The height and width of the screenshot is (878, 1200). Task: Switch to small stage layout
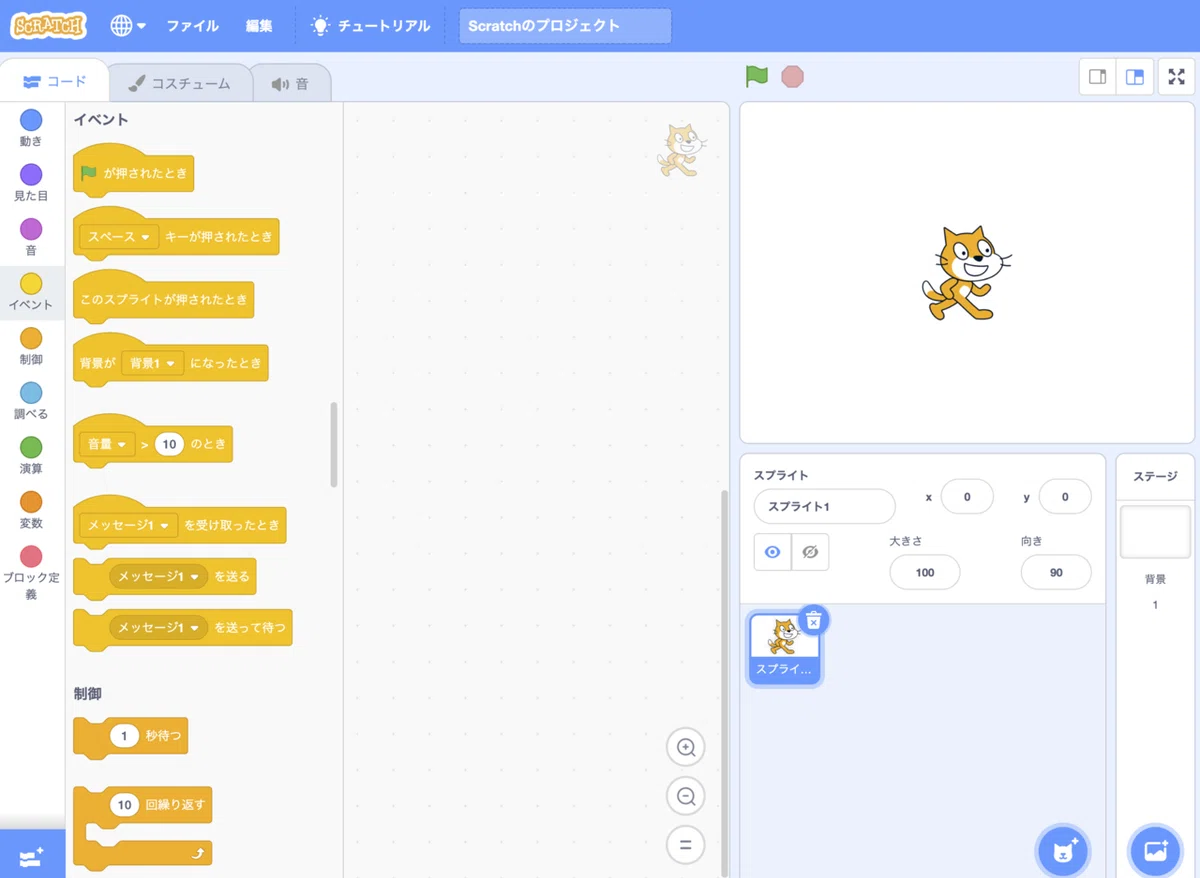click(1097, 77)
